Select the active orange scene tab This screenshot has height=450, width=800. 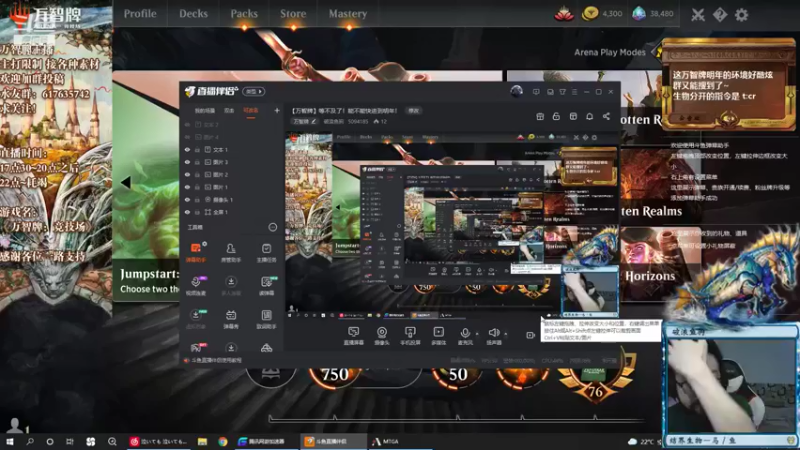251,111
